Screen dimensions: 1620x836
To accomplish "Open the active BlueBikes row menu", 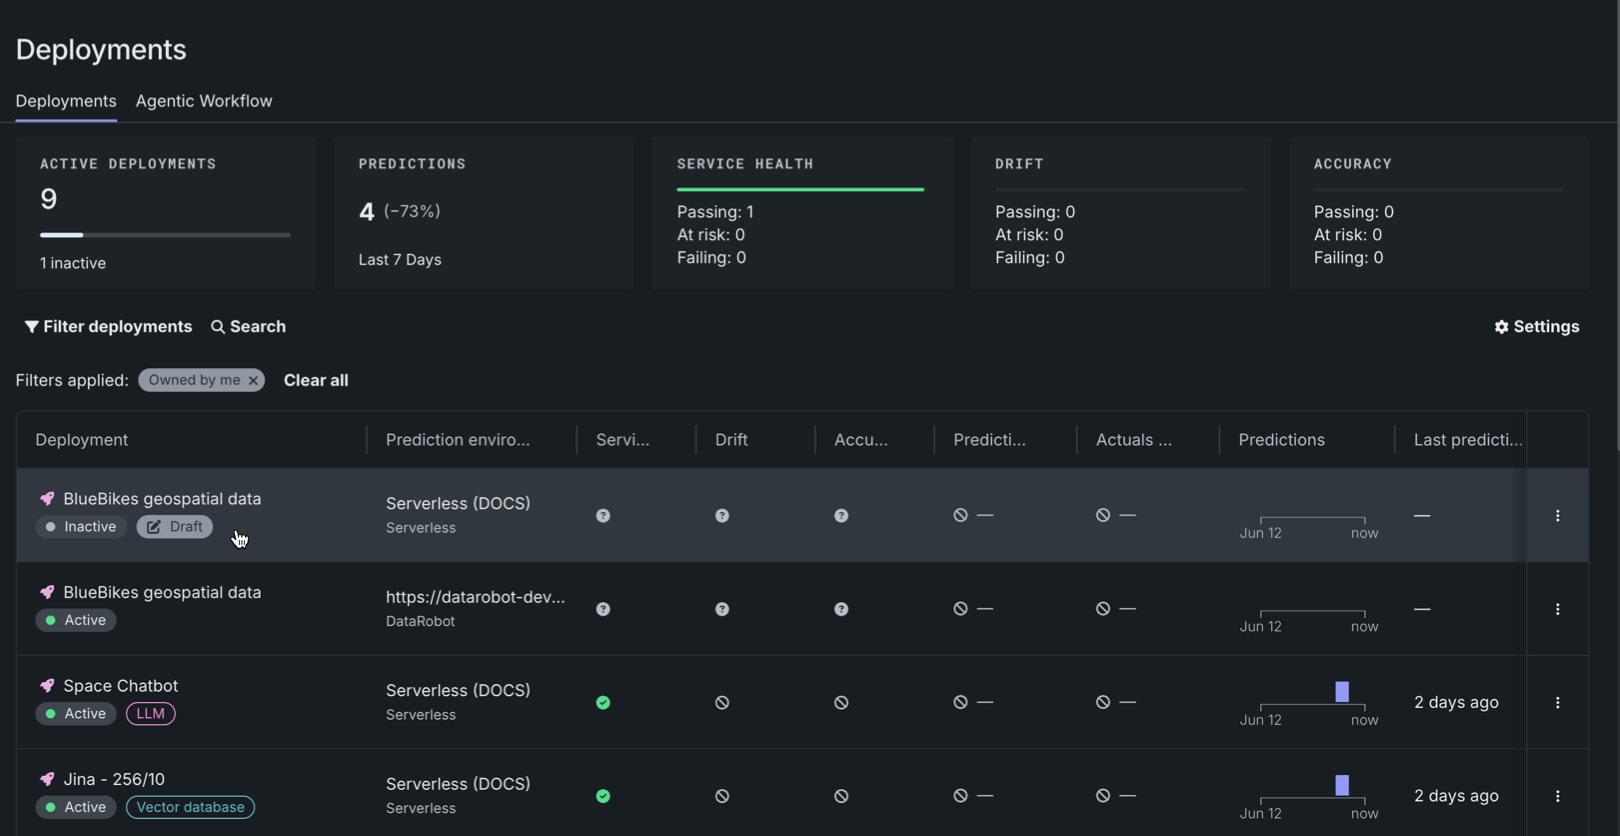I will pos(1557,609).
